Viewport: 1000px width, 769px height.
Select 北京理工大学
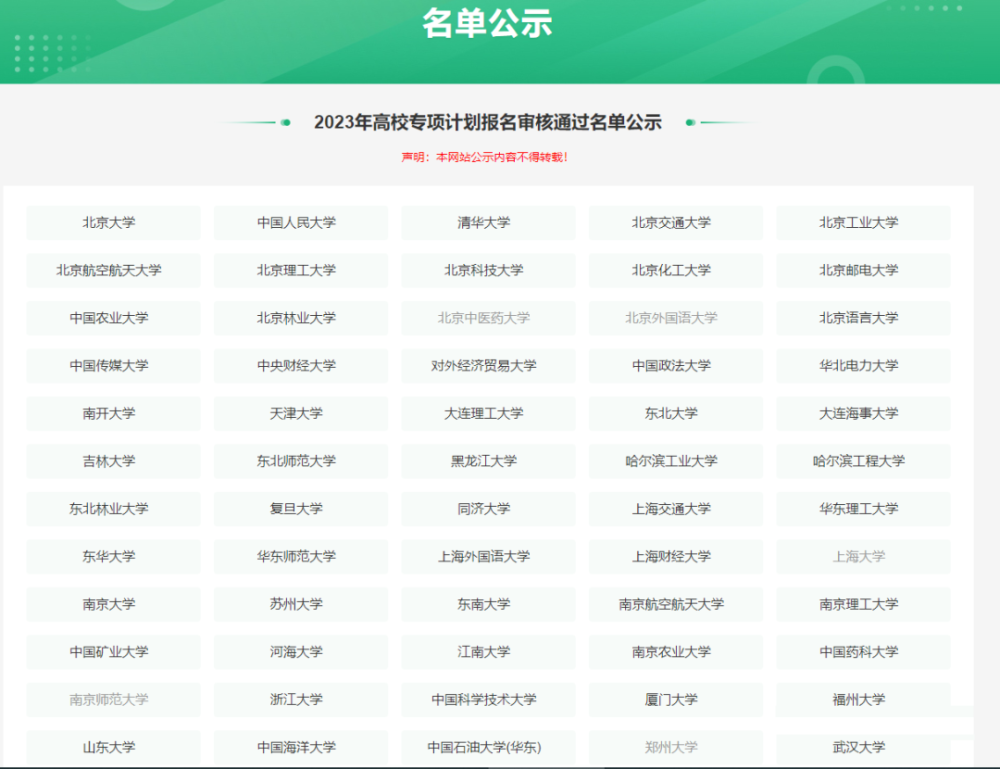coord(301,270)
